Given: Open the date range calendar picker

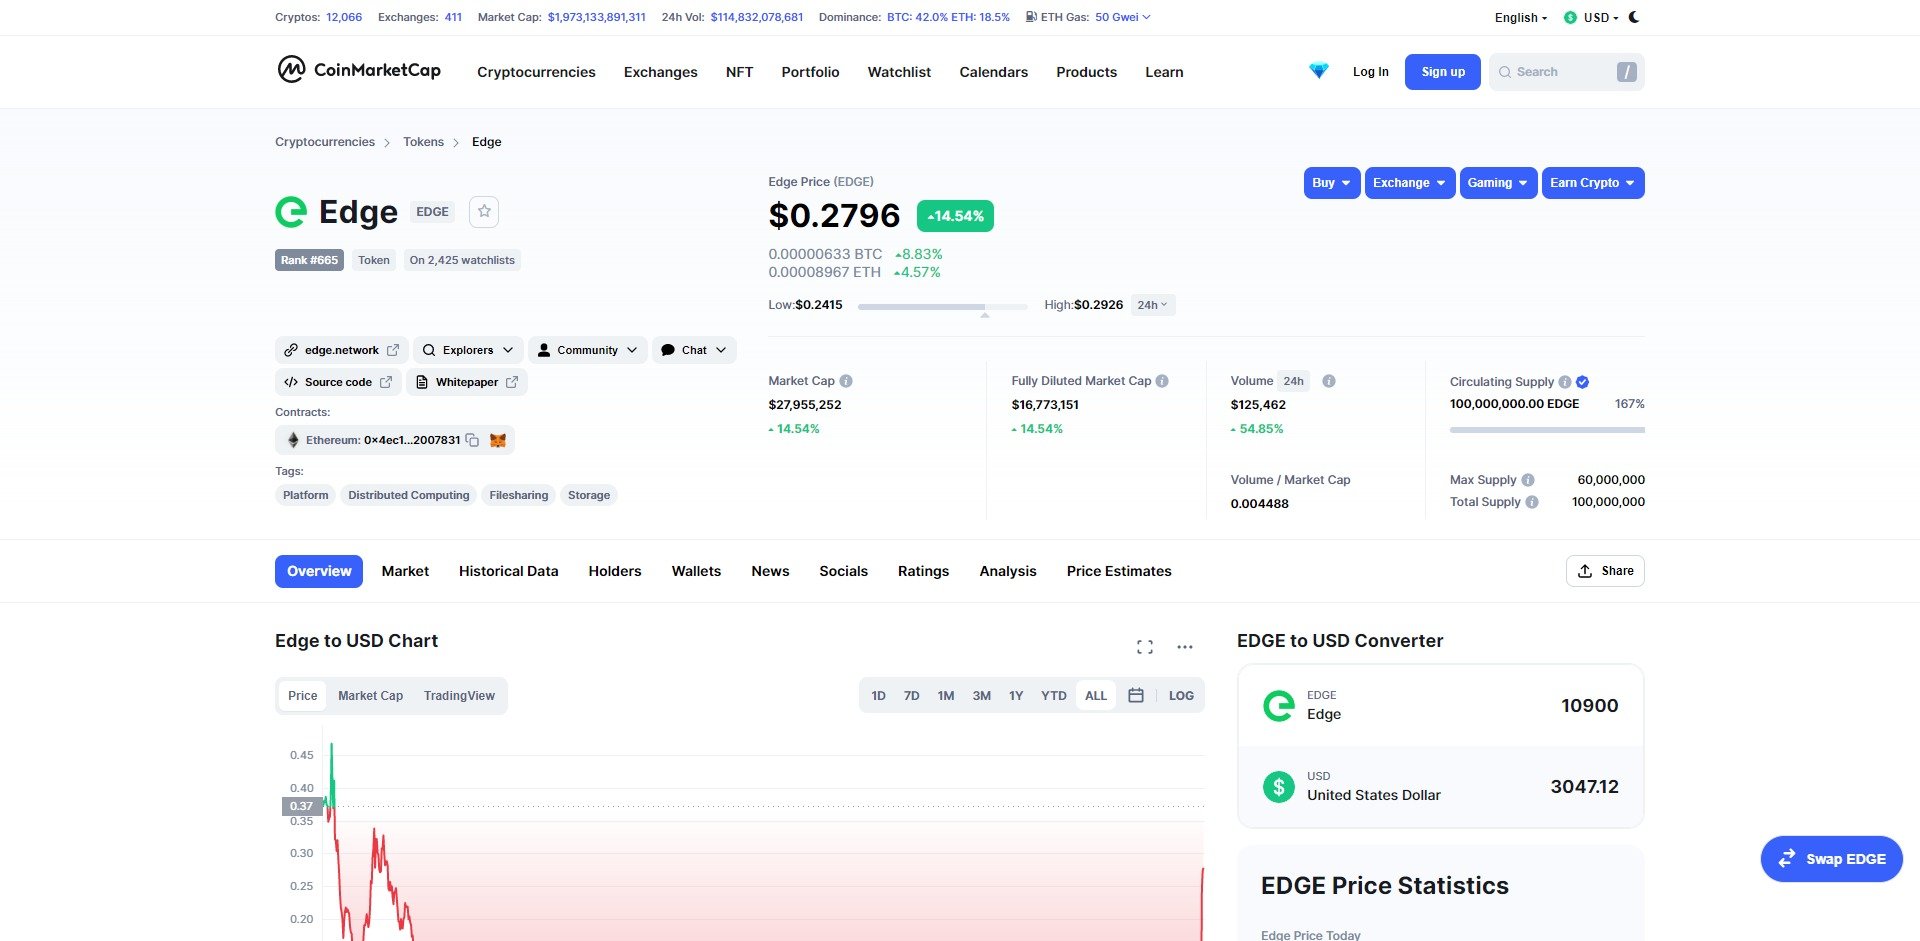Looking at the screenshot, I should click(1136, 695).
